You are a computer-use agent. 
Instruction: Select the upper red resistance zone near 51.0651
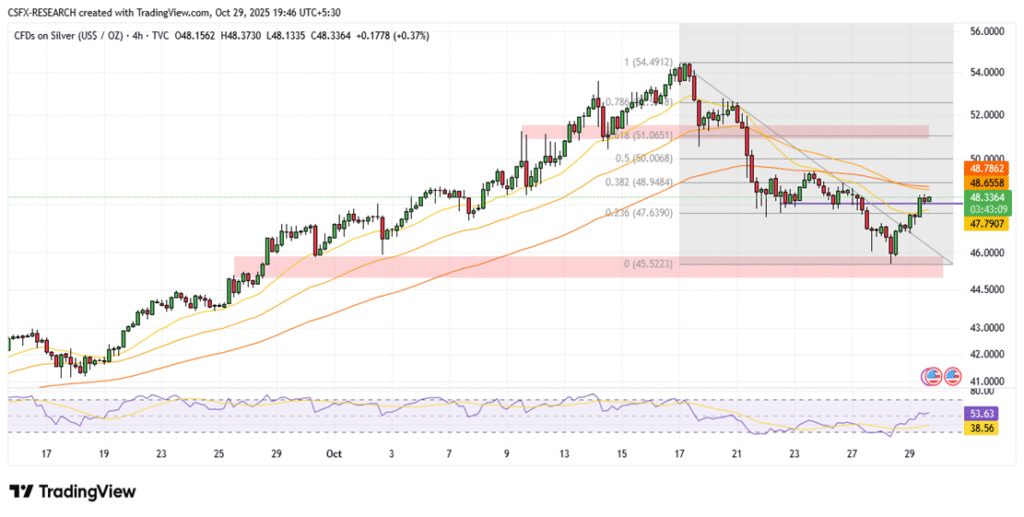pyautogui.click(x=725, y=132)
